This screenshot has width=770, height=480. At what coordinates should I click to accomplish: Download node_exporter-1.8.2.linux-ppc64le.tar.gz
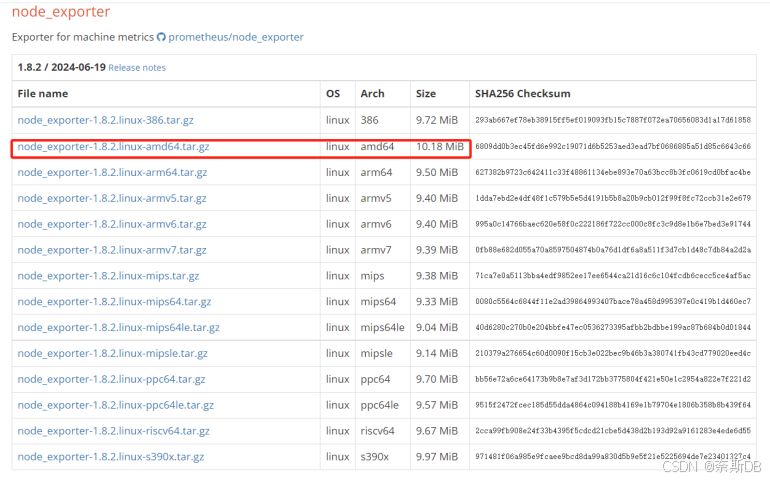coord(116,405)
